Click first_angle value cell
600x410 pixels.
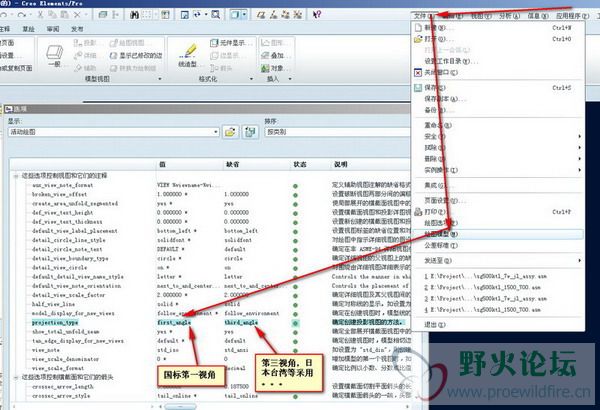click(174, 323)
